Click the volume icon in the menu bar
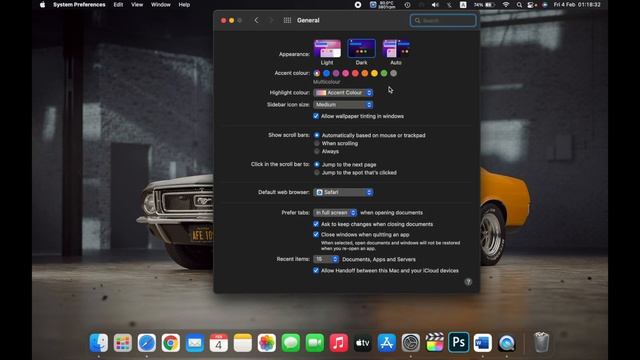Screen dimensions: 640x360 pyautogui.click(x=435, y=5)
